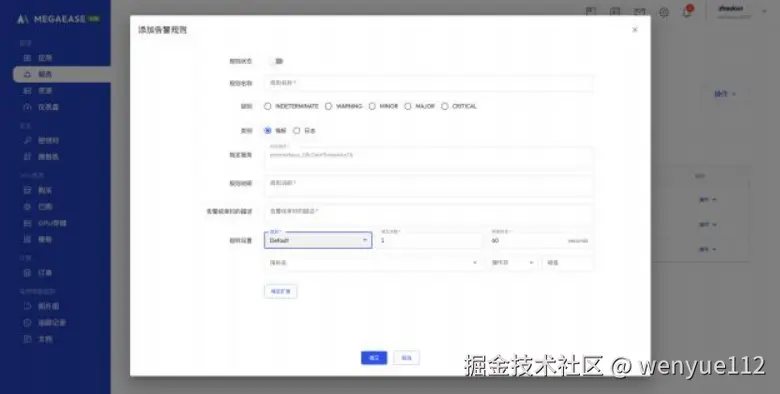The width and height of the screenshot is (780, 394).
Task: Click the label value input field
Action: coord(568,263)
